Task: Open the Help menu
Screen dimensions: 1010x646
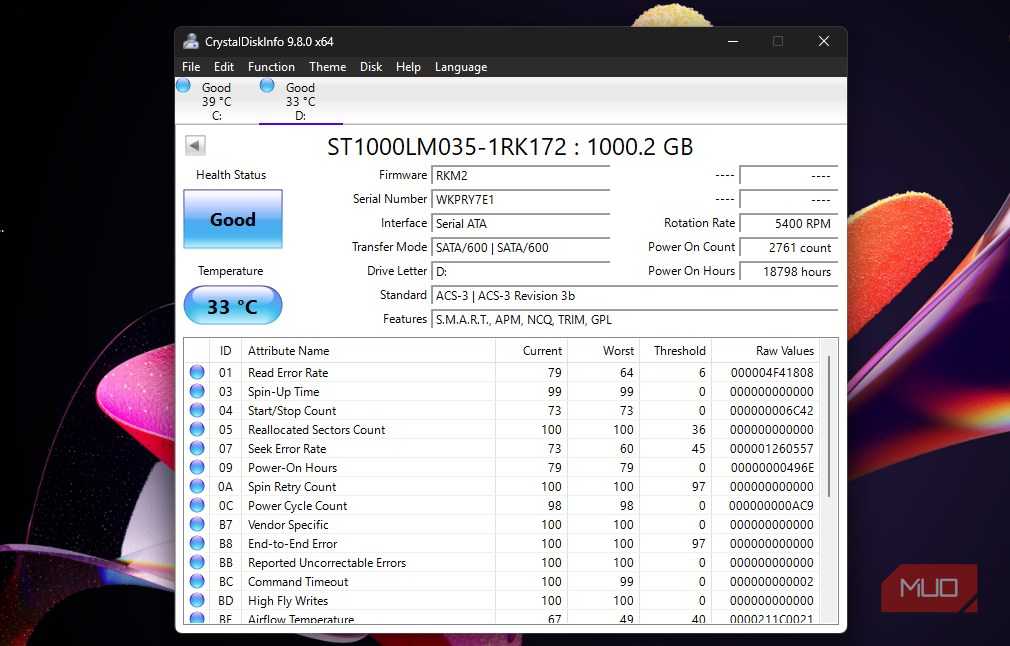Action: 408,67
